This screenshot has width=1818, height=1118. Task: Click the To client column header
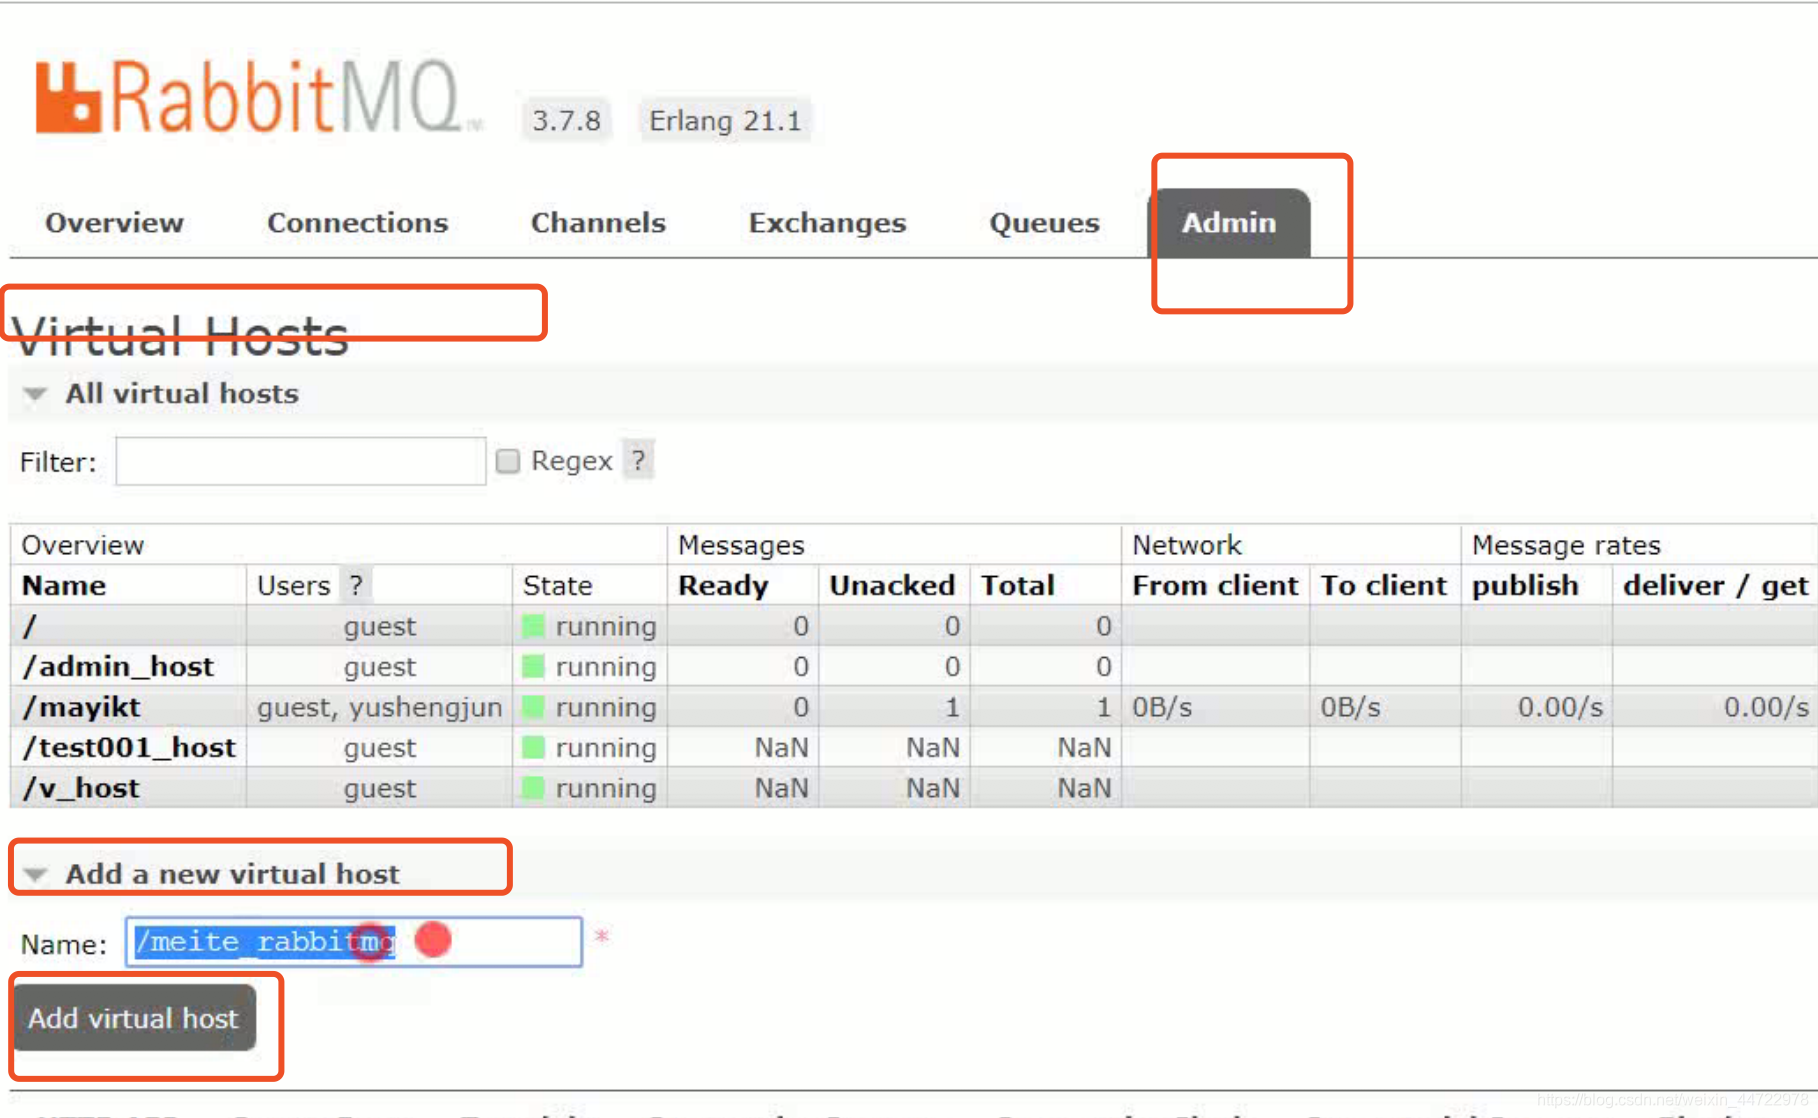(1384, 585)
